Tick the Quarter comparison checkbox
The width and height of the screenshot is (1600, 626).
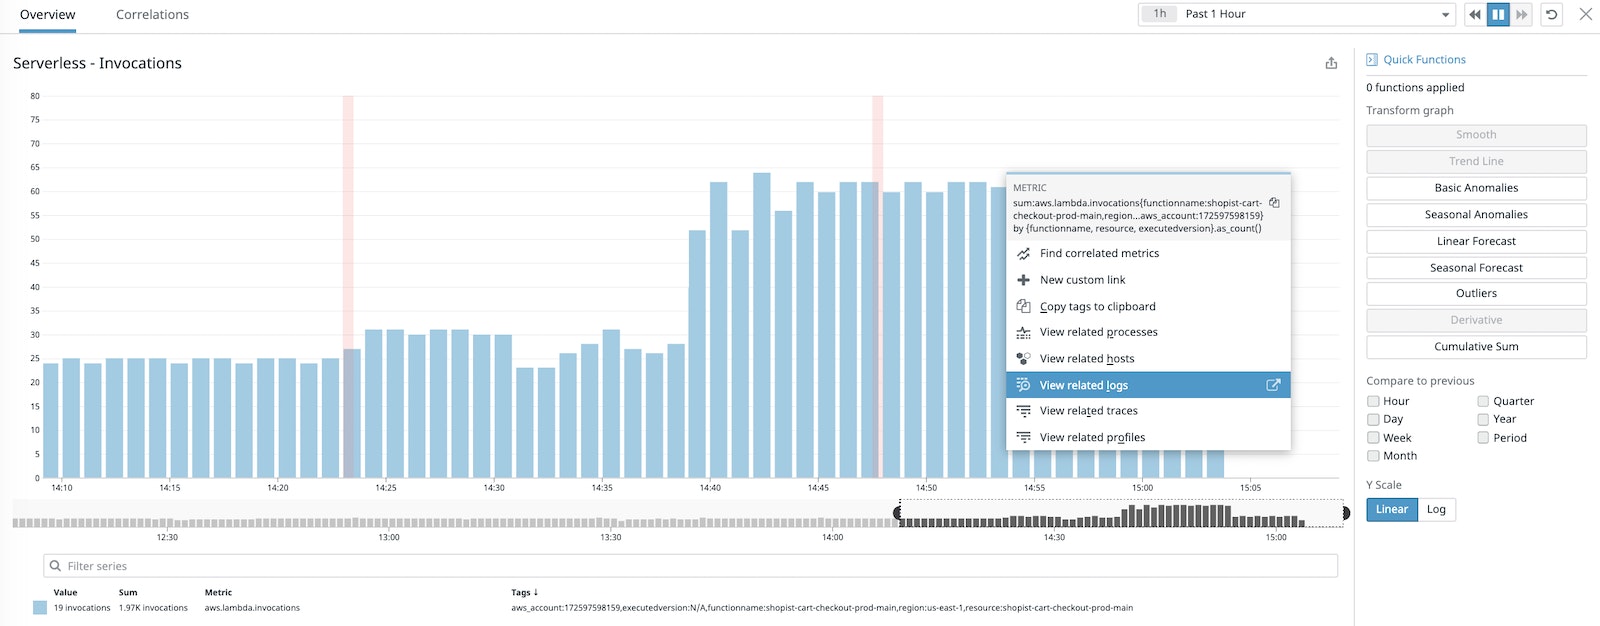click(1483, 401)
